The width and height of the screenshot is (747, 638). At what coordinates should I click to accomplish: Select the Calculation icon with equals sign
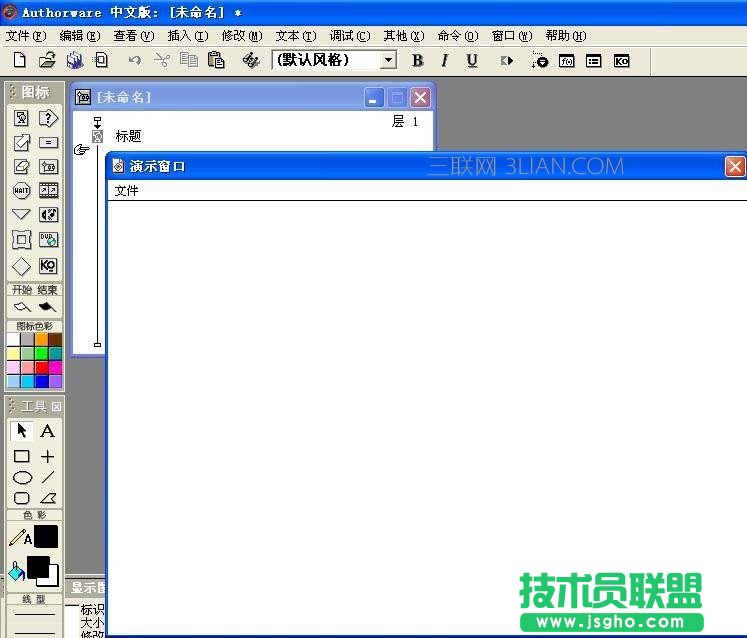click(x=48, y=142)
